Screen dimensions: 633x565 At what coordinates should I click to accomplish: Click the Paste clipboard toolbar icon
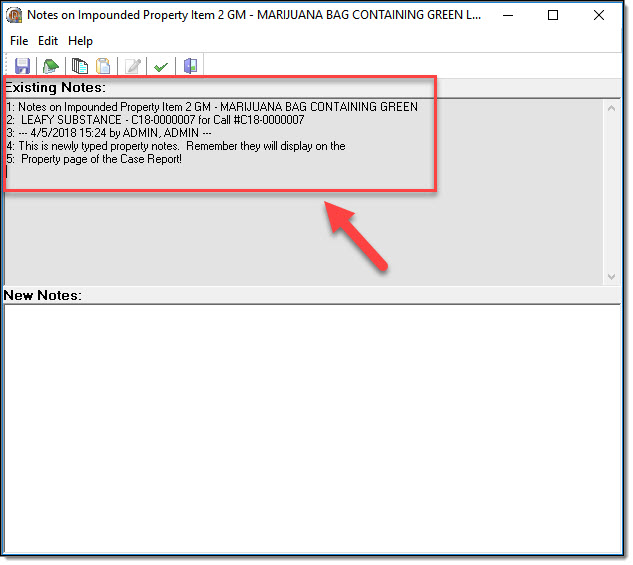click(103, 67)
